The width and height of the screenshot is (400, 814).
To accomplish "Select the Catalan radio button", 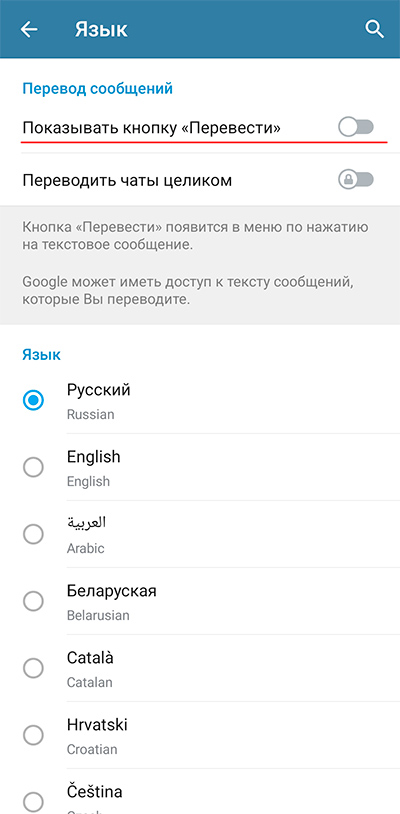I will pyautogui.click(x=33, y=668).
